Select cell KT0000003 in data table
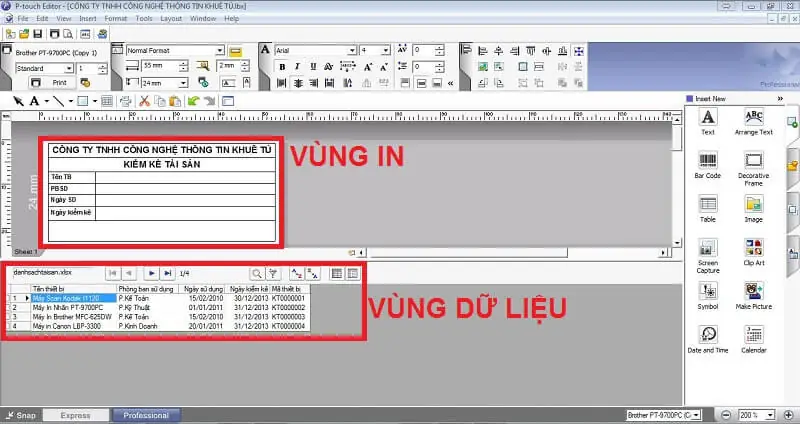The width and height of the screenshot is (800, 424). (x=289, y=317)
